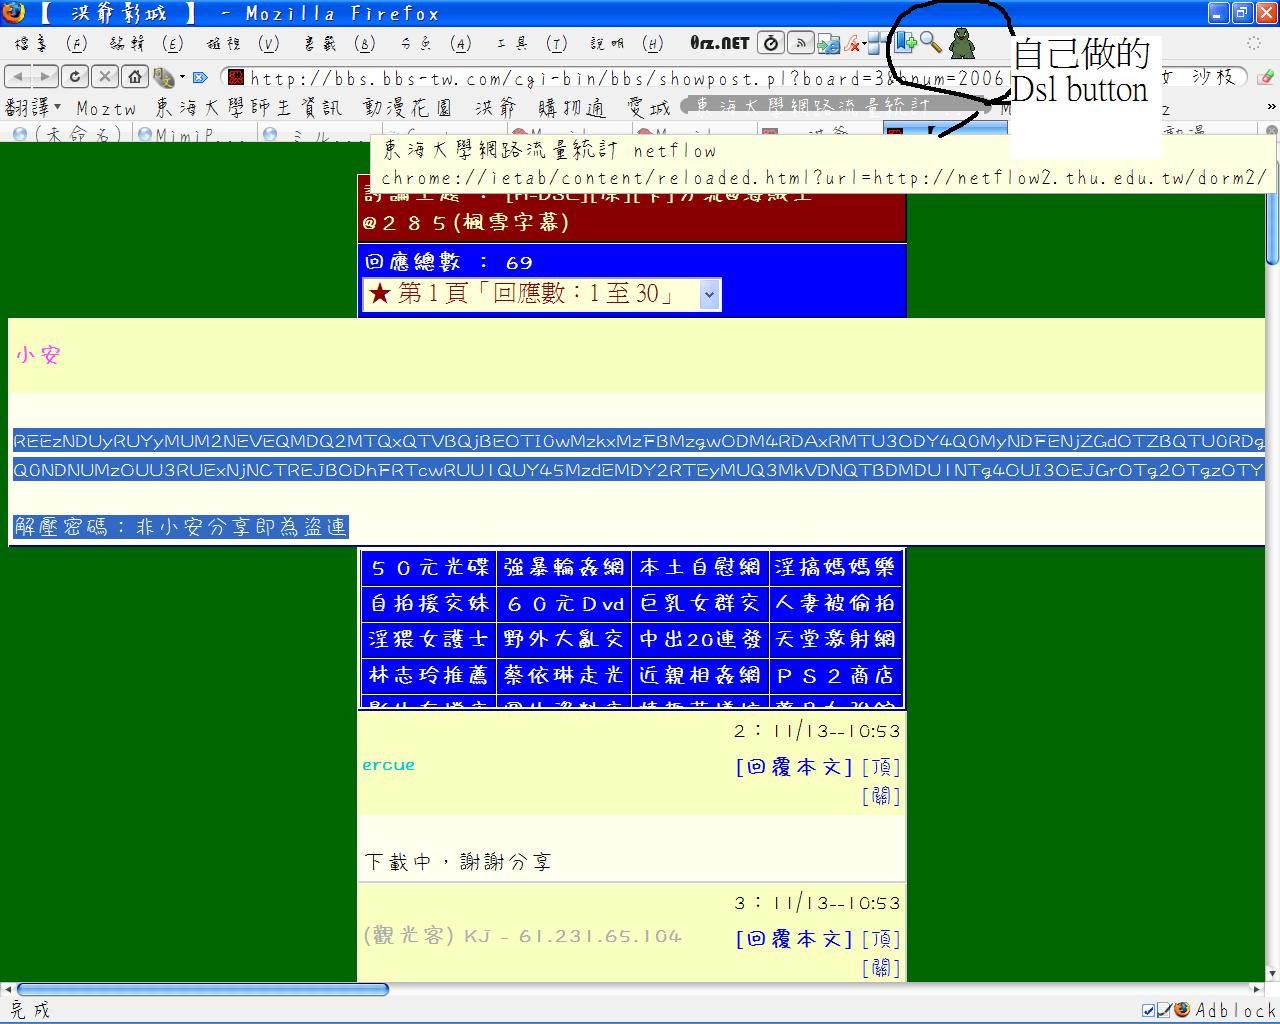Click the RSS feed toolbar icon
Image resolution: width=1280 pixels, height=1024 pixels.
(800, 43)
